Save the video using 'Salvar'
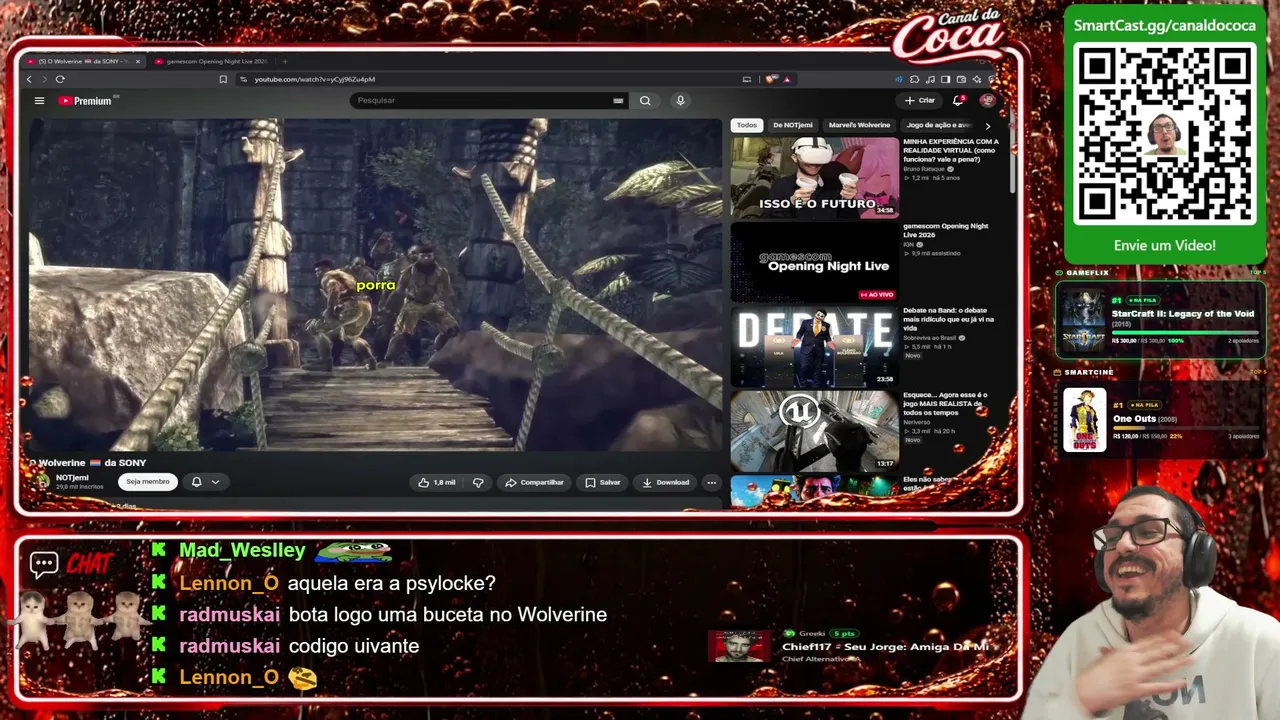The height and width of the screenshot is (720, 1280). coord(603,482)
